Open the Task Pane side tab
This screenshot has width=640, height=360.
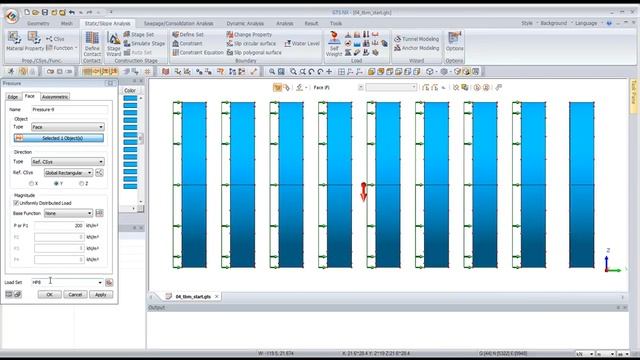633,96
